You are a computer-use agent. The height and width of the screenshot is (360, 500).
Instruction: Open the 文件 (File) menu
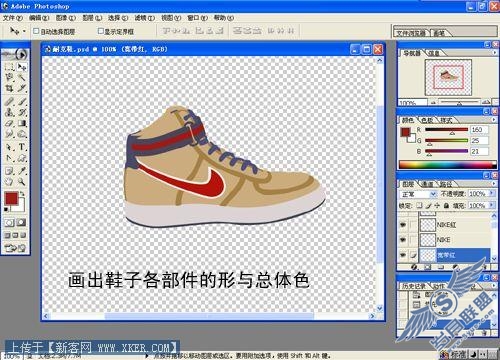tap(13, 18)
